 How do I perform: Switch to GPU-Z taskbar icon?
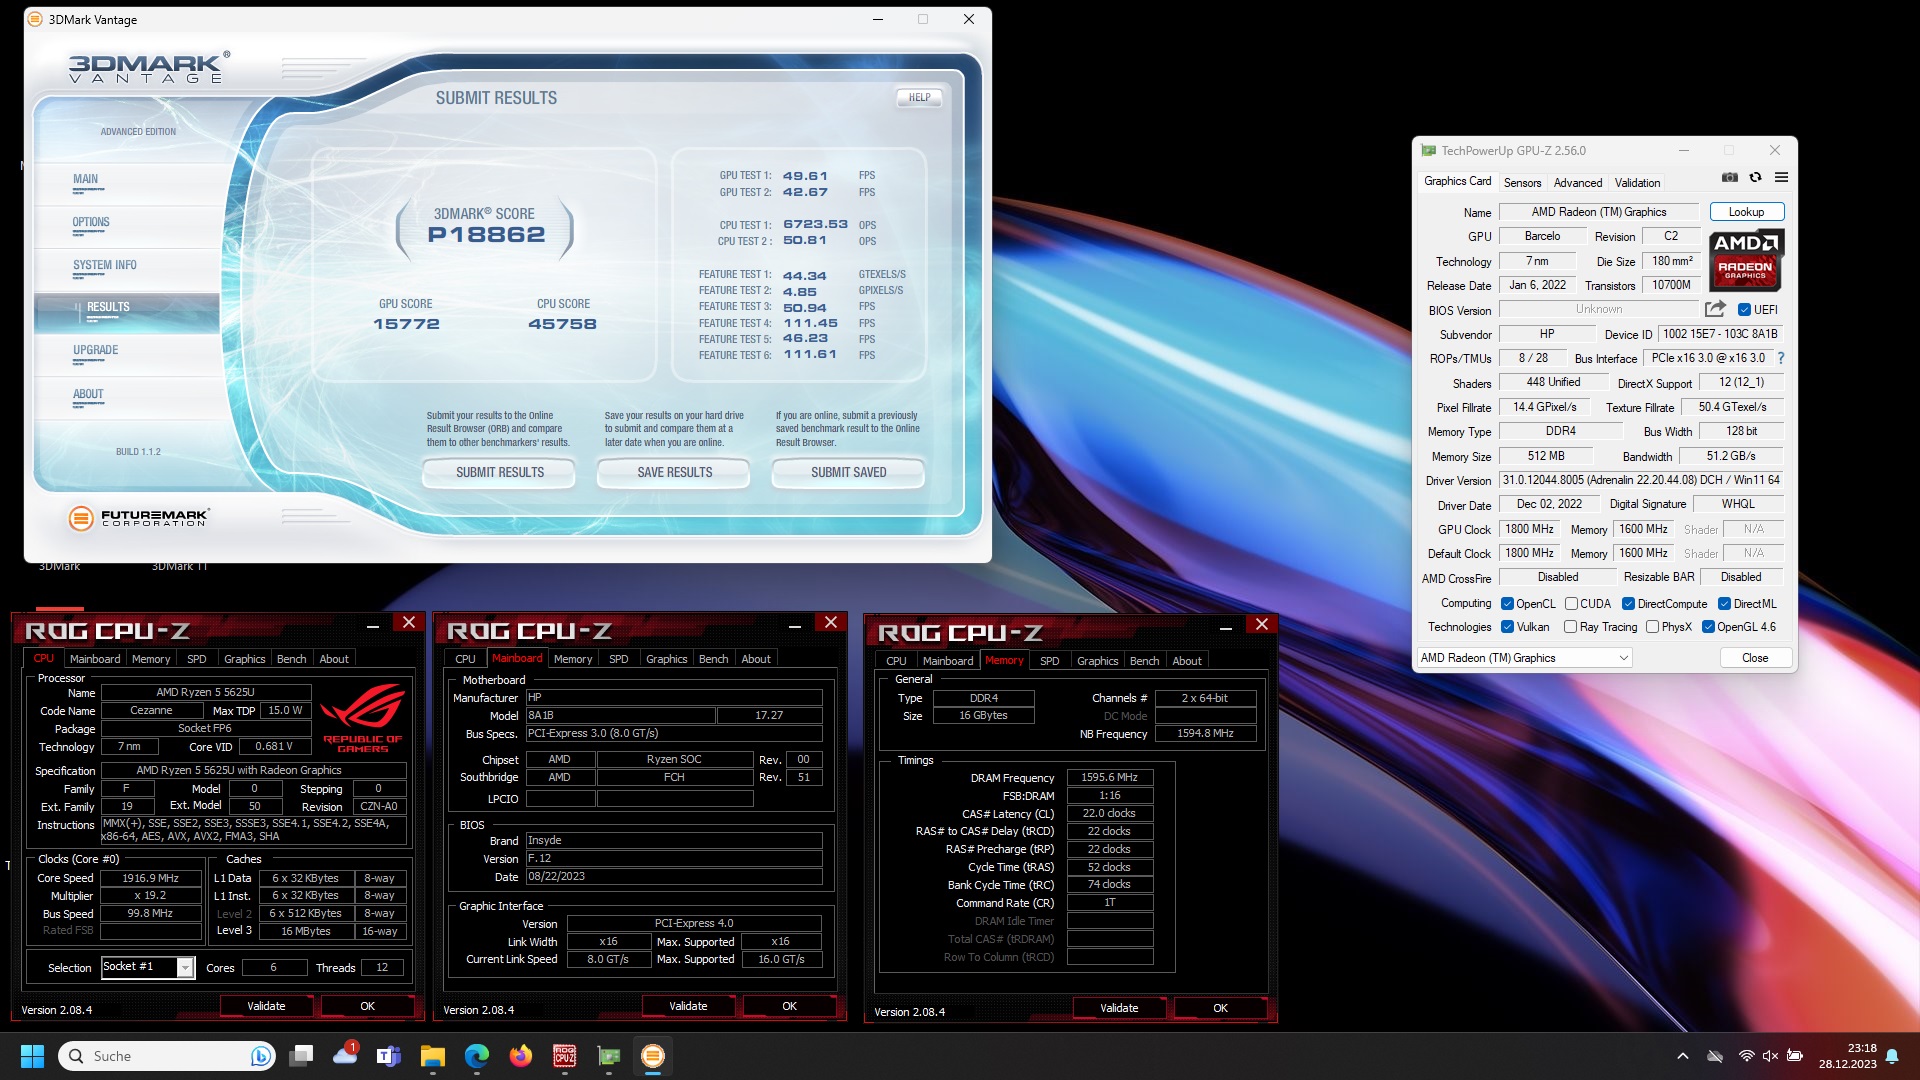pyautogui.click(x=609, y=1056)
